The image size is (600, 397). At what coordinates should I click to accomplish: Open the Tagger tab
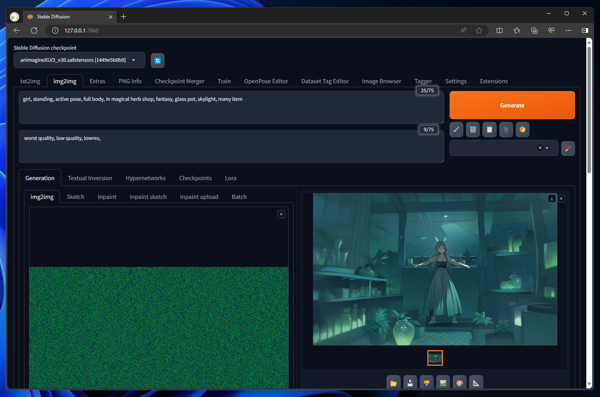[x=423, y=81]
